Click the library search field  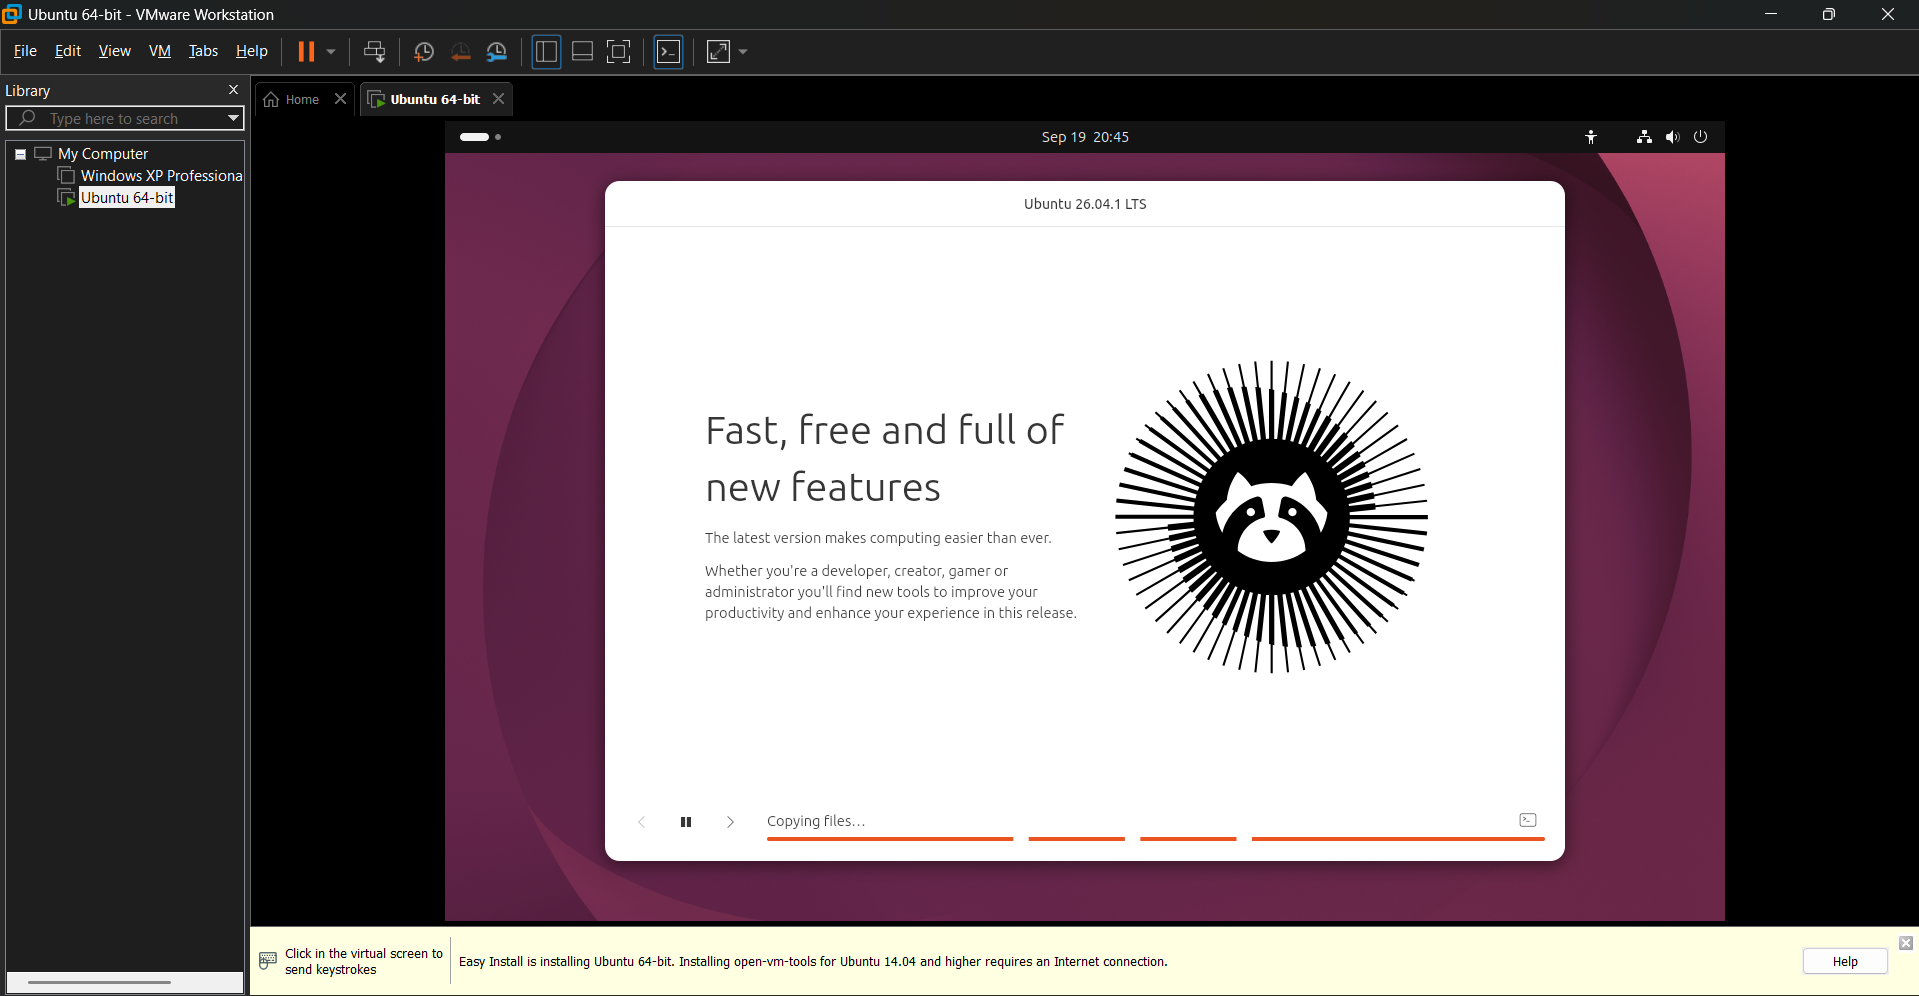coord(124,118)
